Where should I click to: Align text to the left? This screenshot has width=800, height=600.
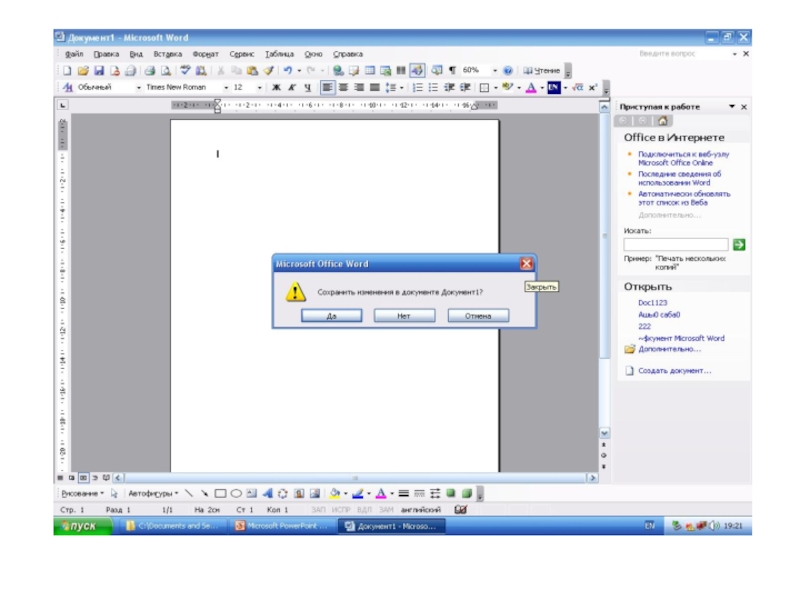point(328,87)
